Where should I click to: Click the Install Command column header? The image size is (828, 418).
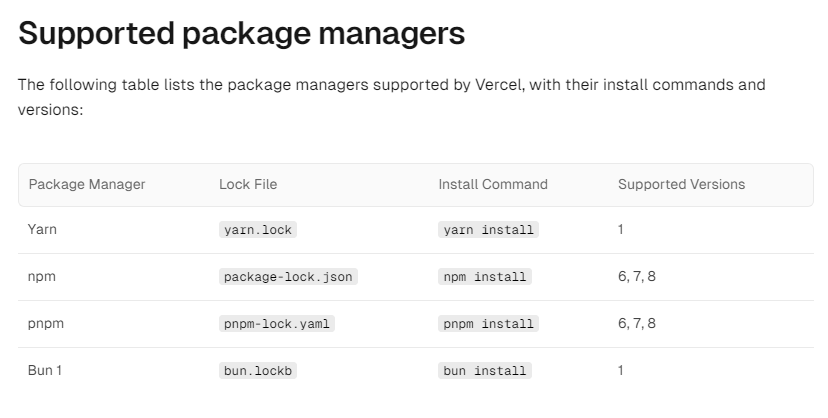493,184
